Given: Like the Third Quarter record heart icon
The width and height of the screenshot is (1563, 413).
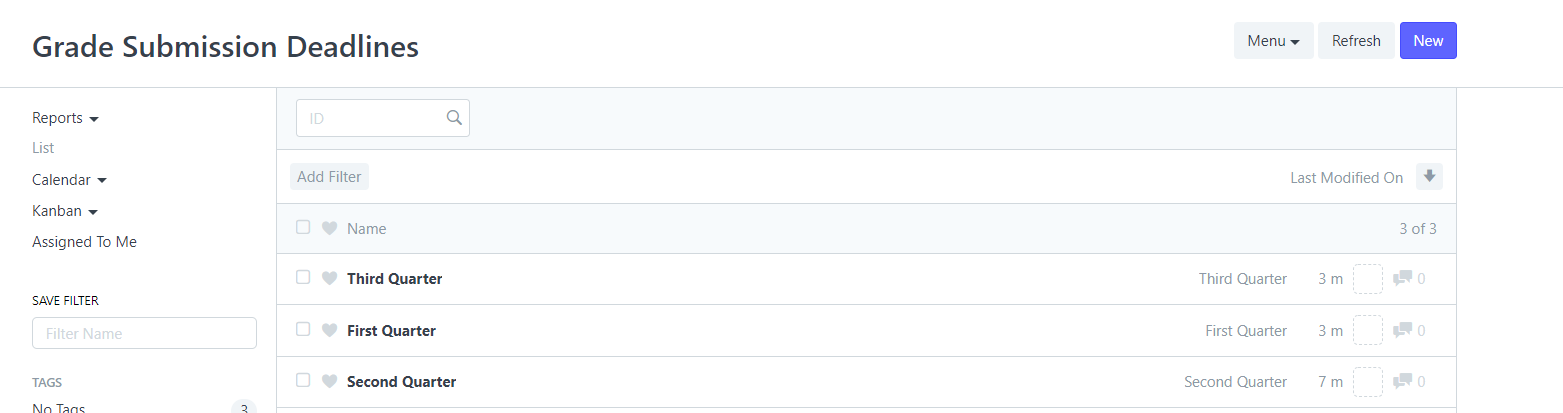Looking at the screenshot, I should 329,279.
